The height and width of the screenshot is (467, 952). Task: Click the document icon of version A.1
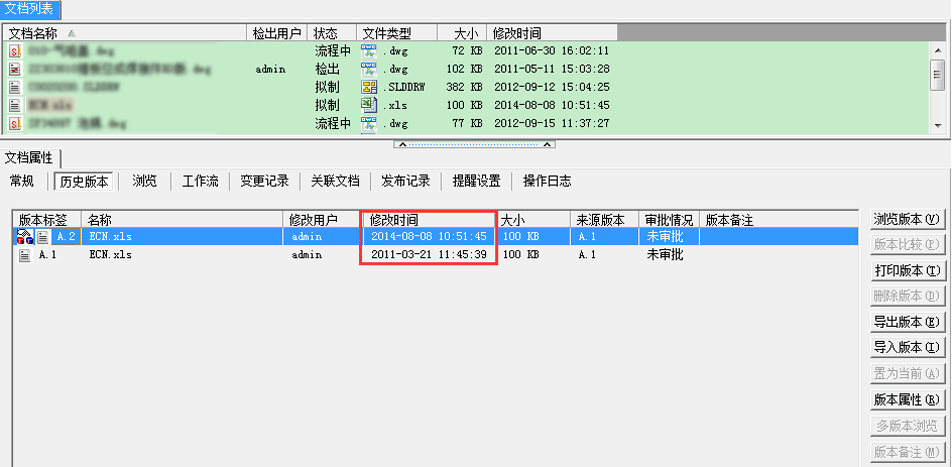point(25,255)
